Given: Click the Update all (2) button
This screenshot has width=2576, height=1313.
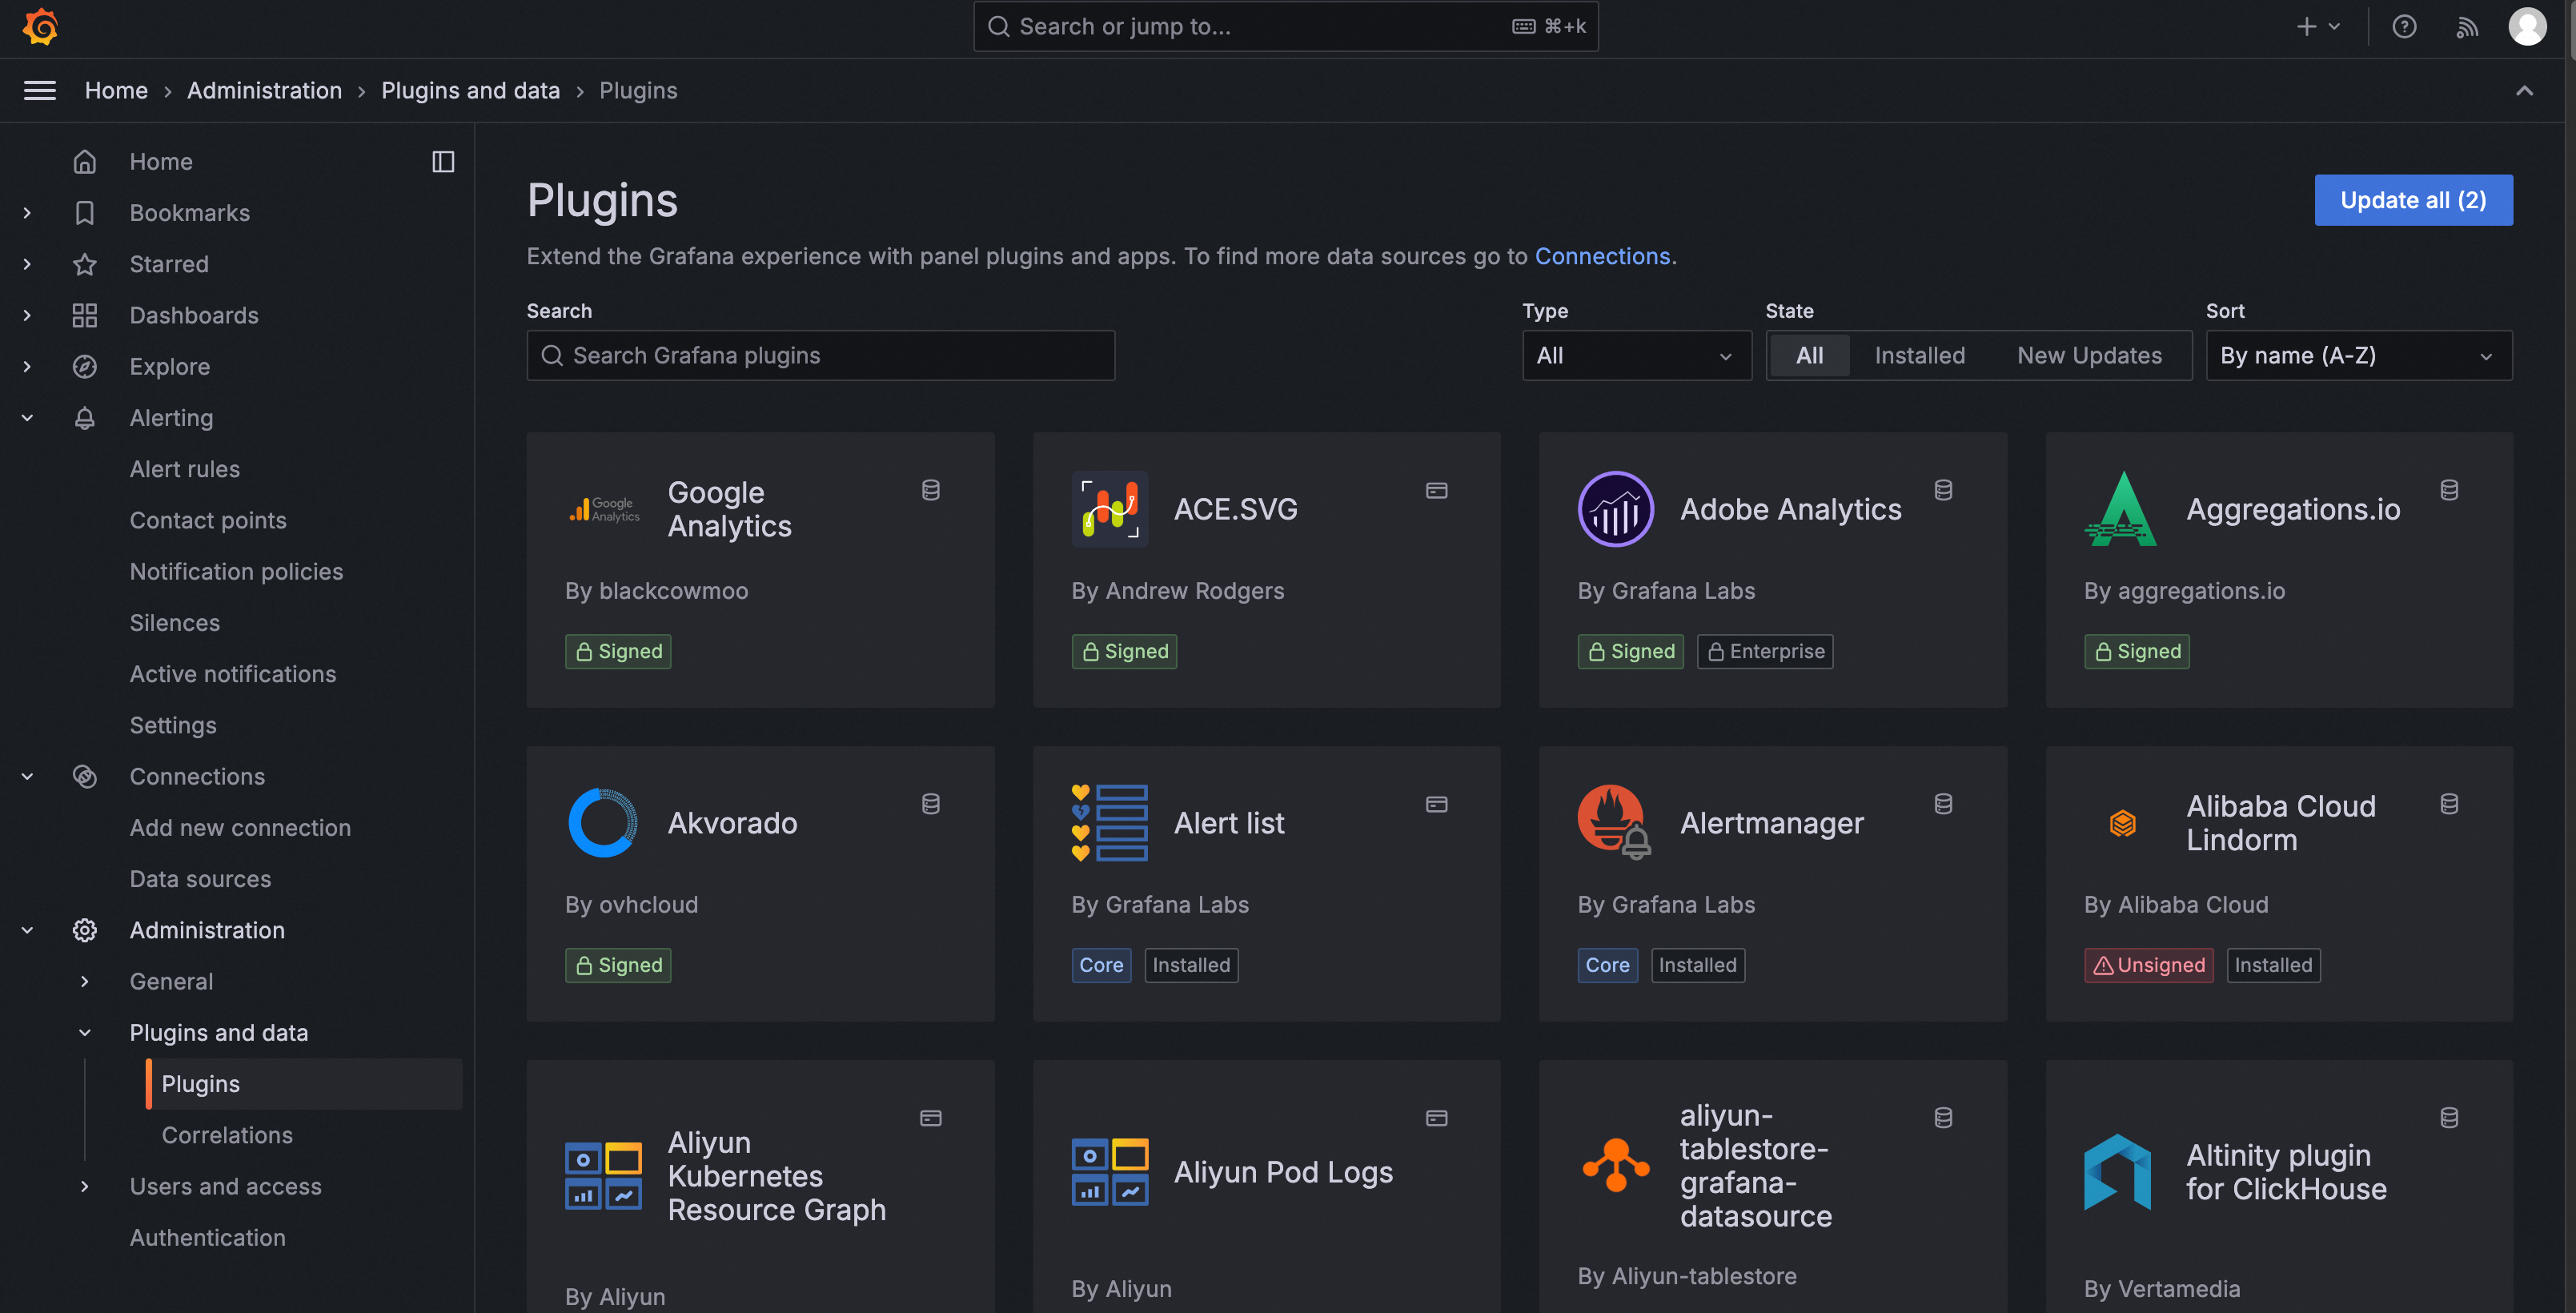Looking at the screenshot, I should click(x=2412, y=200).
